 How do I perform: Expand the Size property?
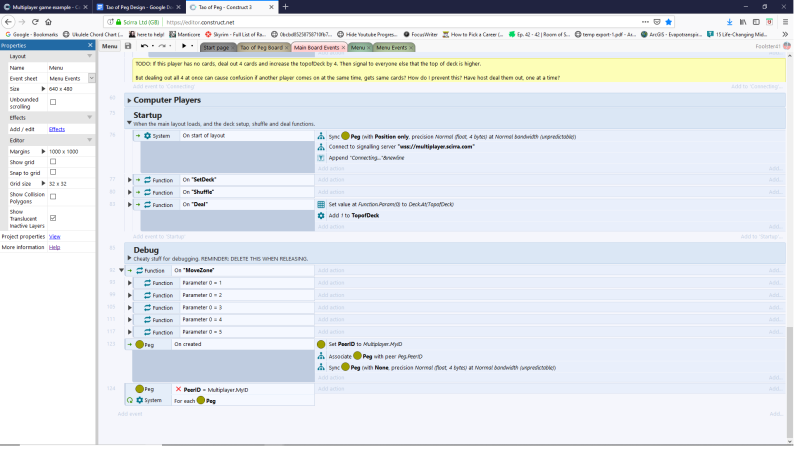point(43,89)
